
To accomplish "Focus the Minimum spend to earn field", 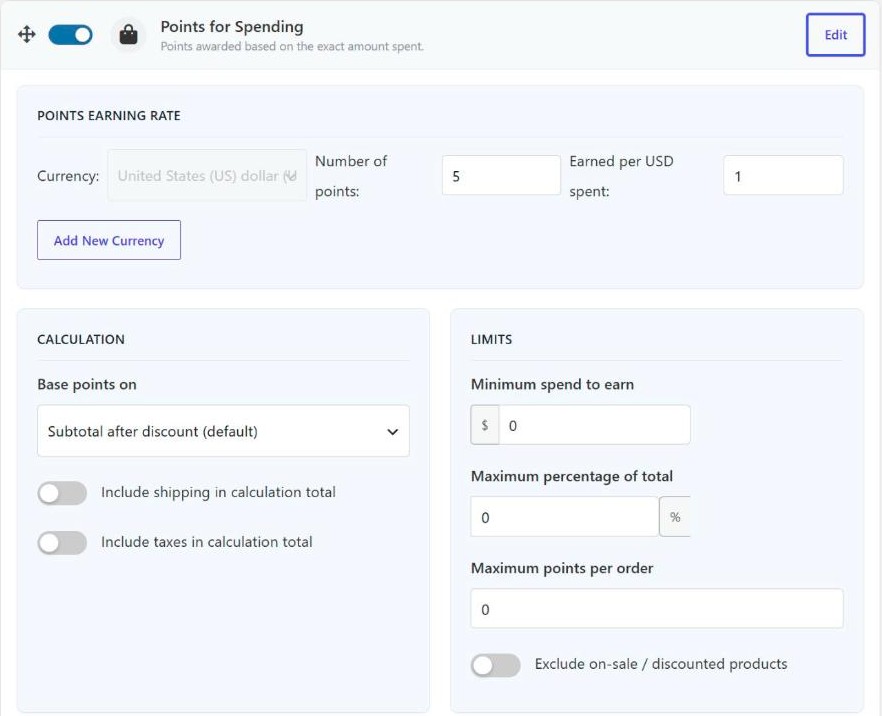I will tap(595, 425).
